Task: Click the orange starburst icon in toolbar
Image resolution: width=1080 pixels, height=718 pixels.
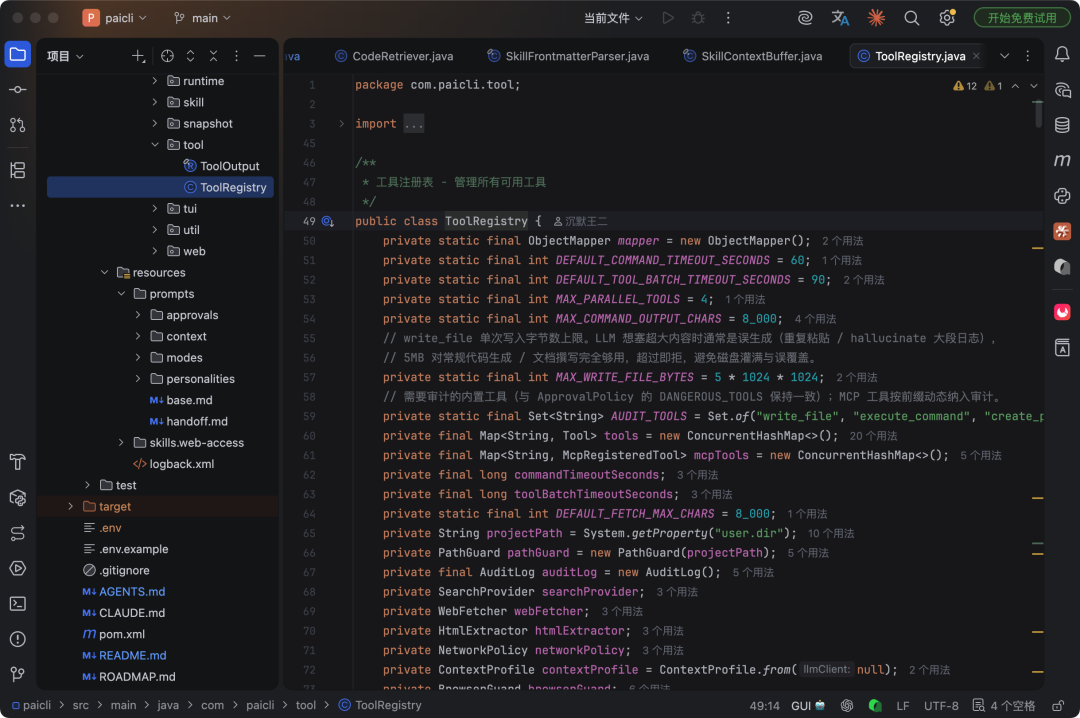Action: (876, 18)
